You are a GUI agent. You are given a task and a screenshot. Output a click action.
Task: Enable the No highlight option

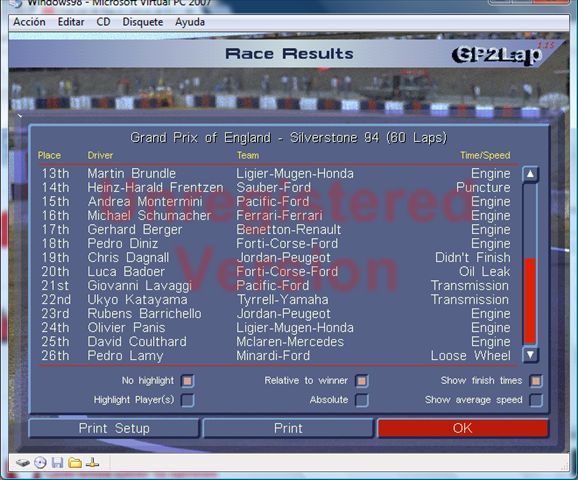coord(188,381)
